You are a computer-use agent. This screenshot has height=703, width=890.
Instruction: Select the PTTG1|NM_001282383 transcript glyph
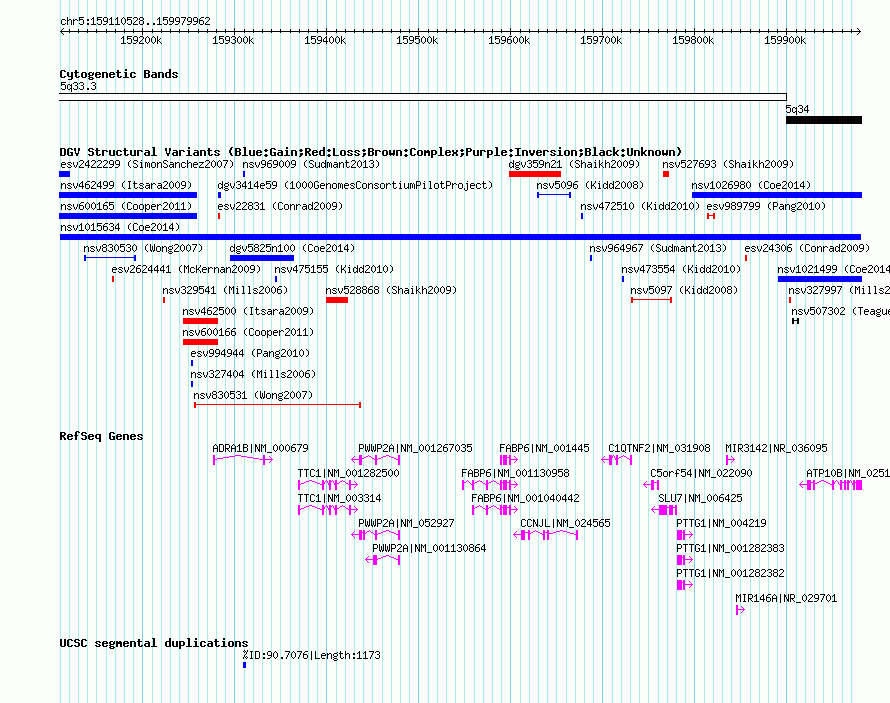coord(685,559)
